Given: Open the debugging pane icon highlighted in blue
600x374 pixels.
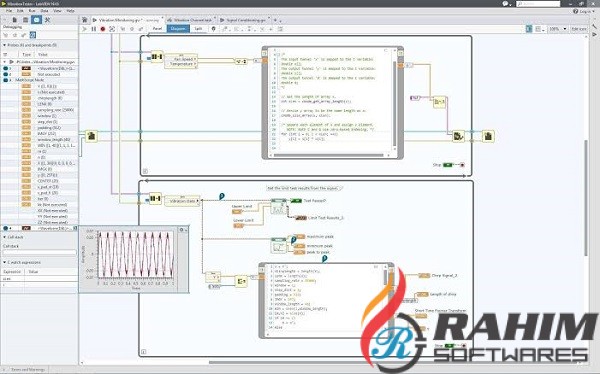Looking at the screenshot, I should (36, 20).
